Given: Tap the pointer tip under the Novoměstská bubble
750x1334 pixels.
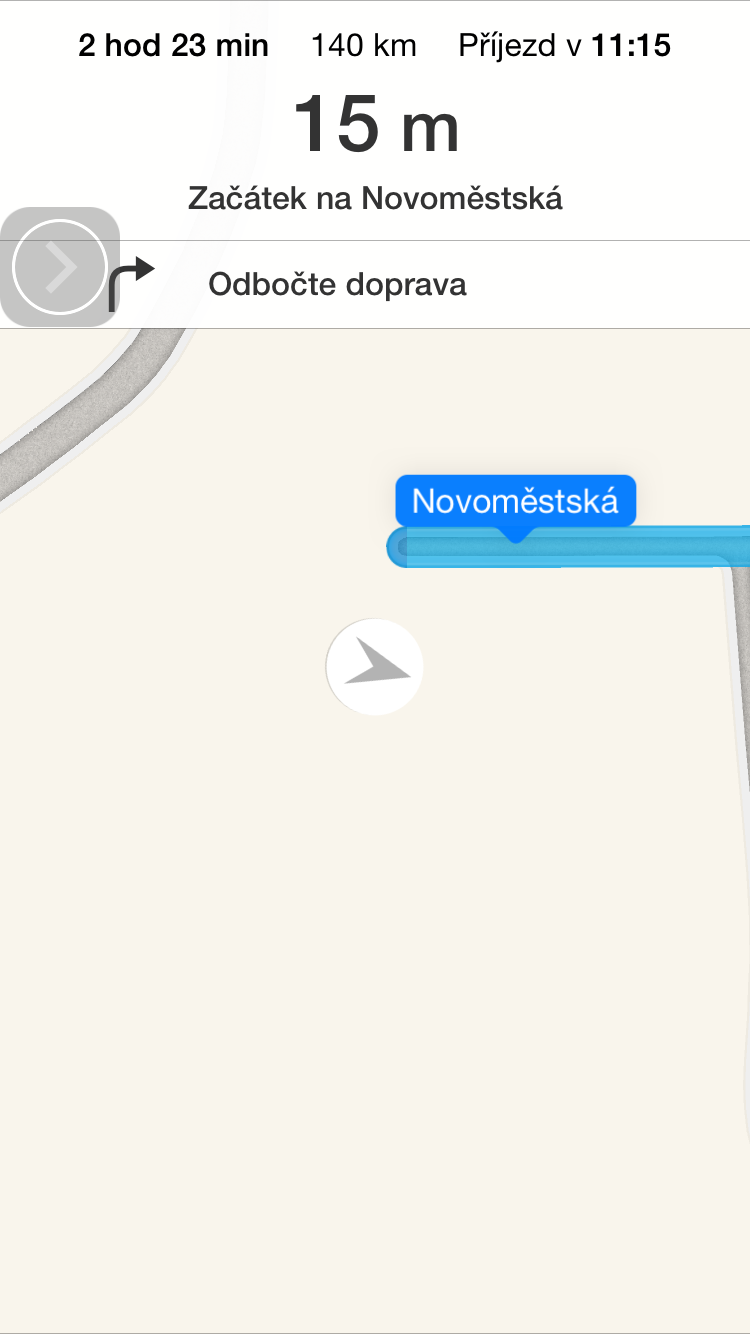Looking at the screenshot, I should pos(515,536).
